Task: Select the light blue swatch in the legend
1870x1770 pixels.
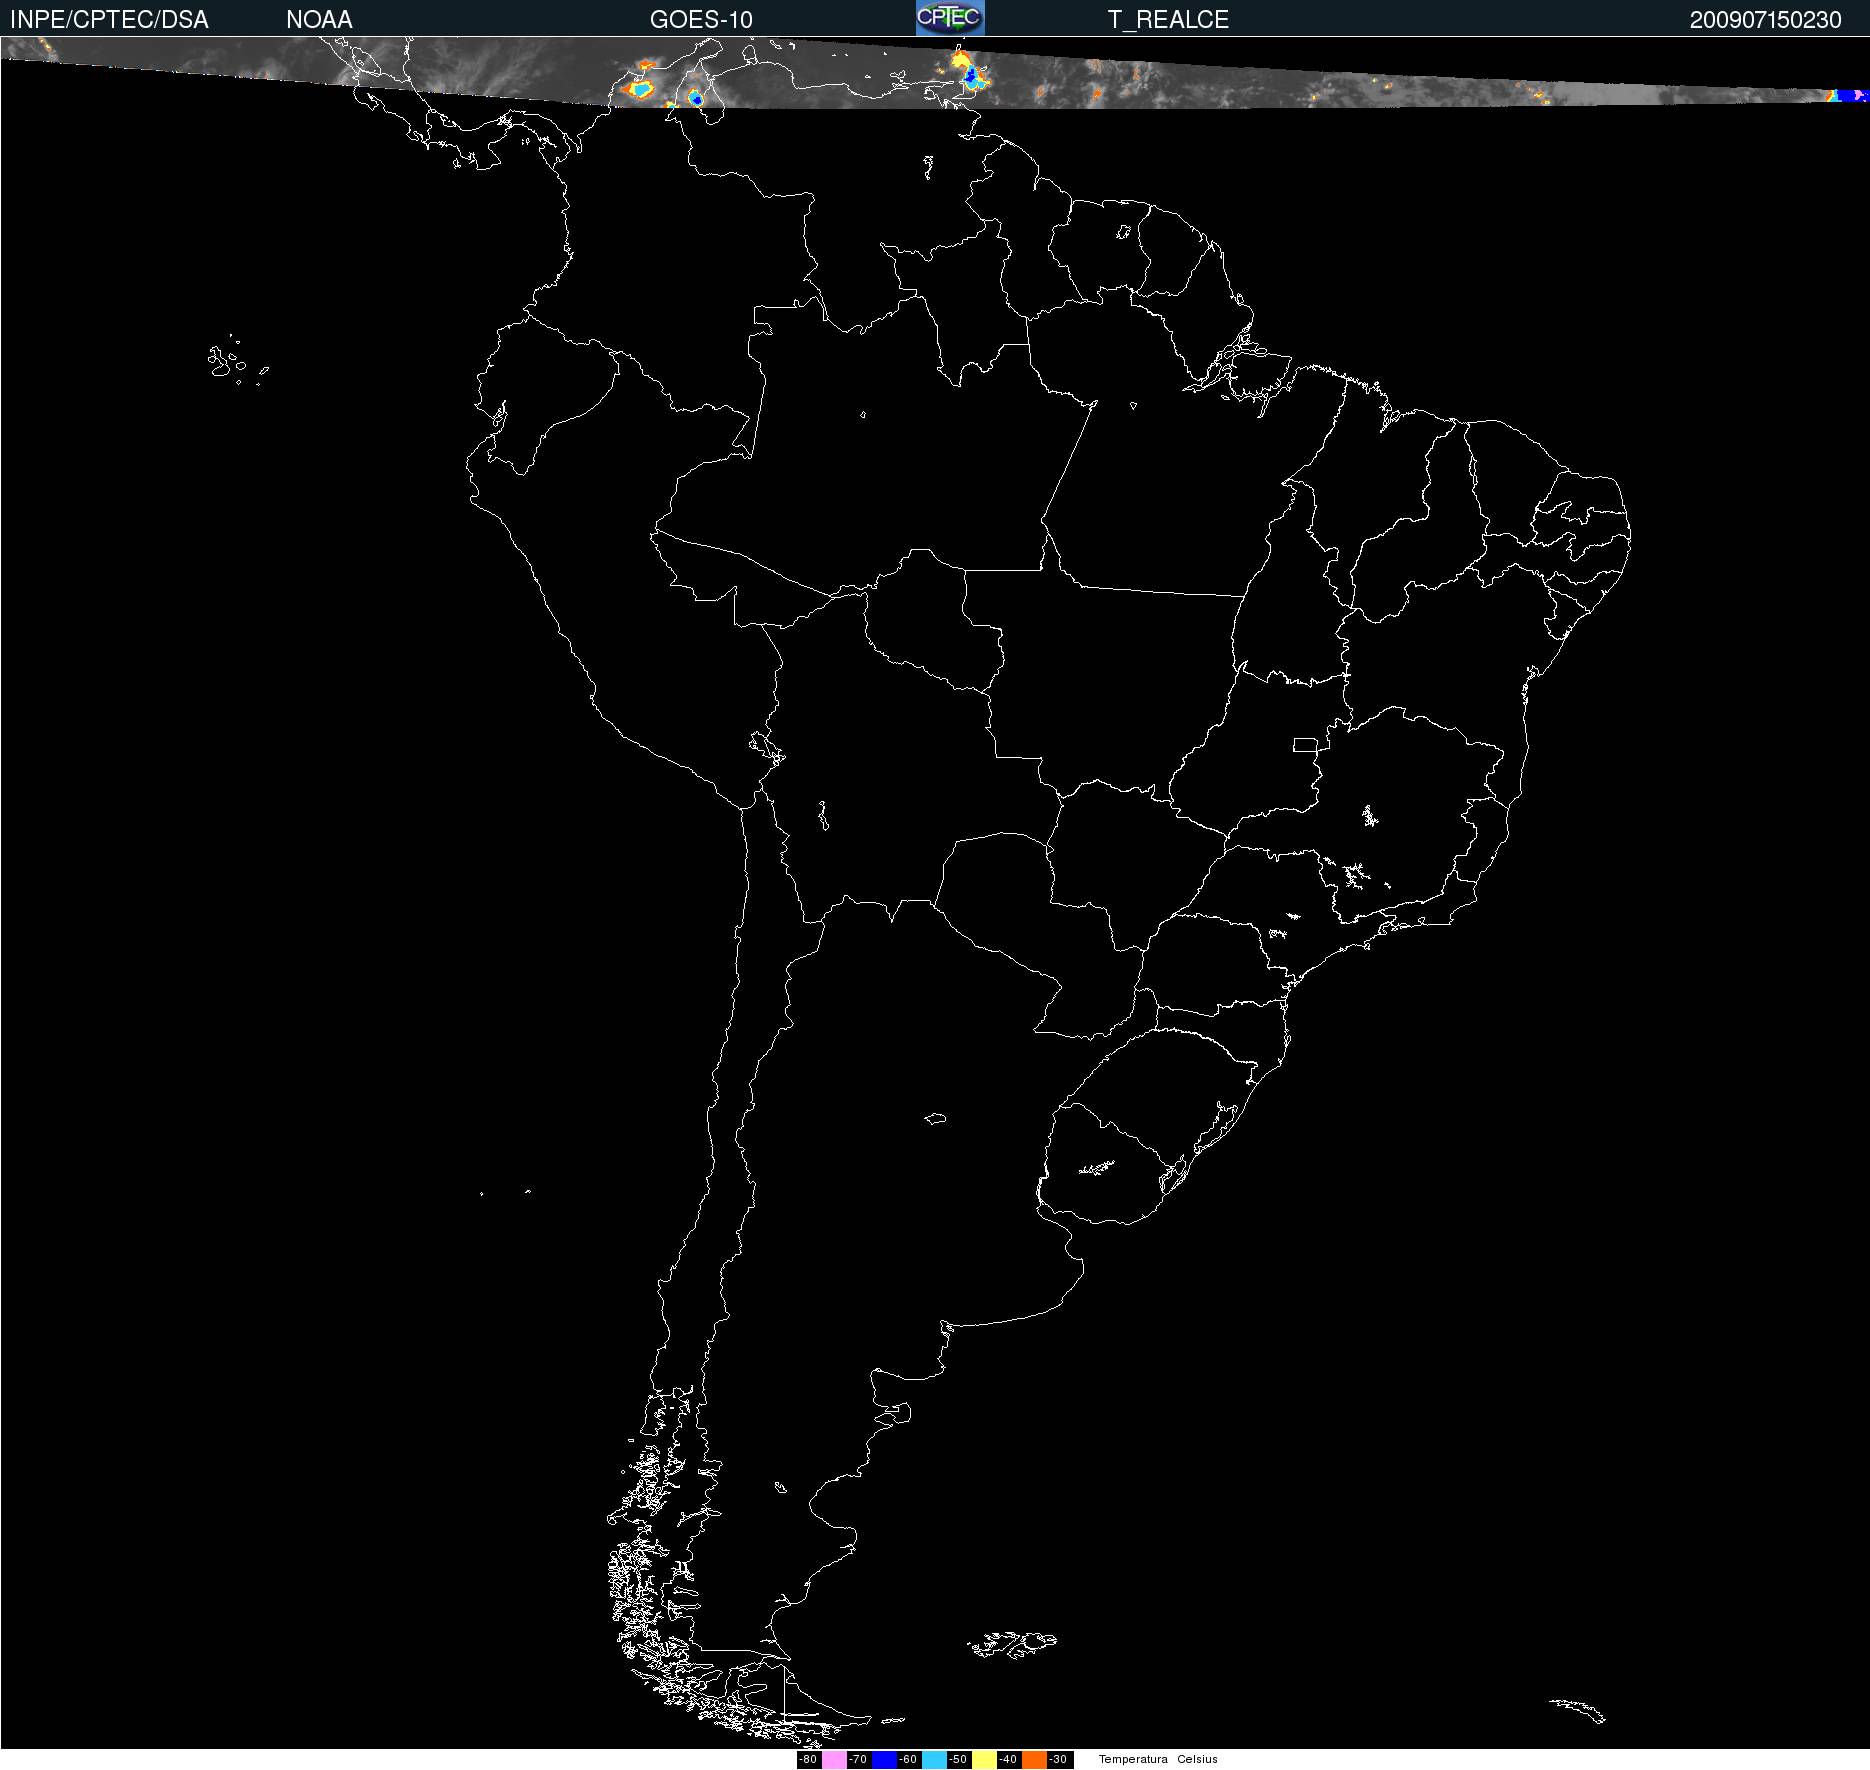Action: (934, 1759)
